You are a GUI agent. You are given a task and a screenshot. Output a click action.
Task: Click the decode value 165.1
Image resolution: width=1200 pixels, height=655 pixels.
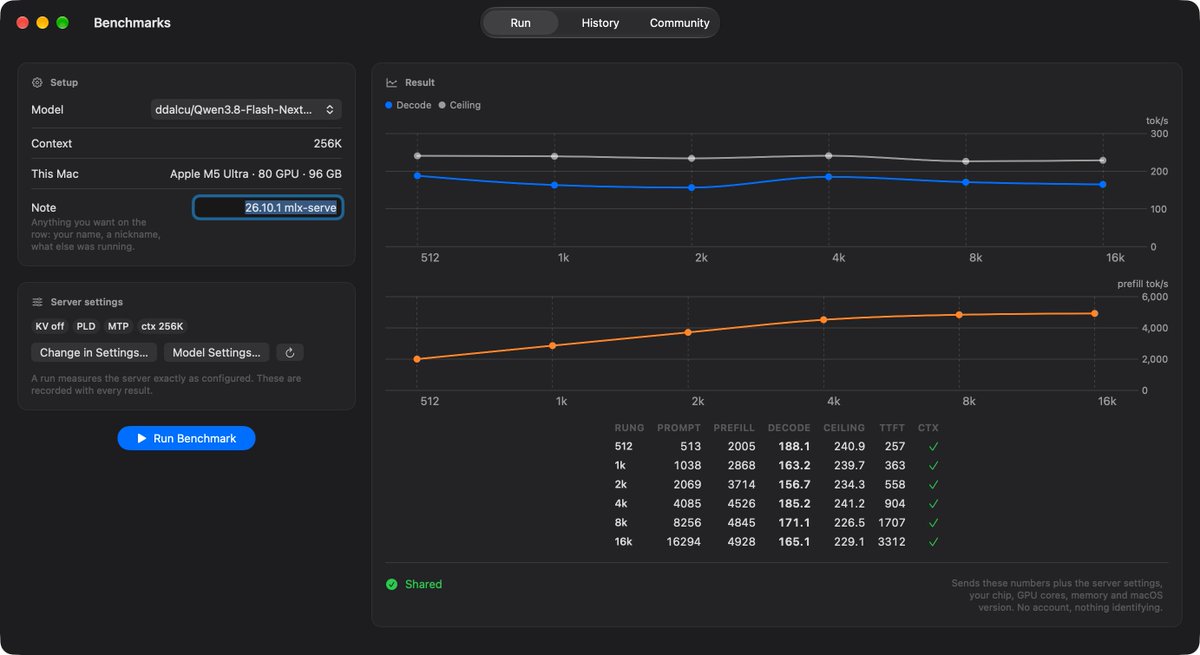pyautogui.click(x=792, y=542)
